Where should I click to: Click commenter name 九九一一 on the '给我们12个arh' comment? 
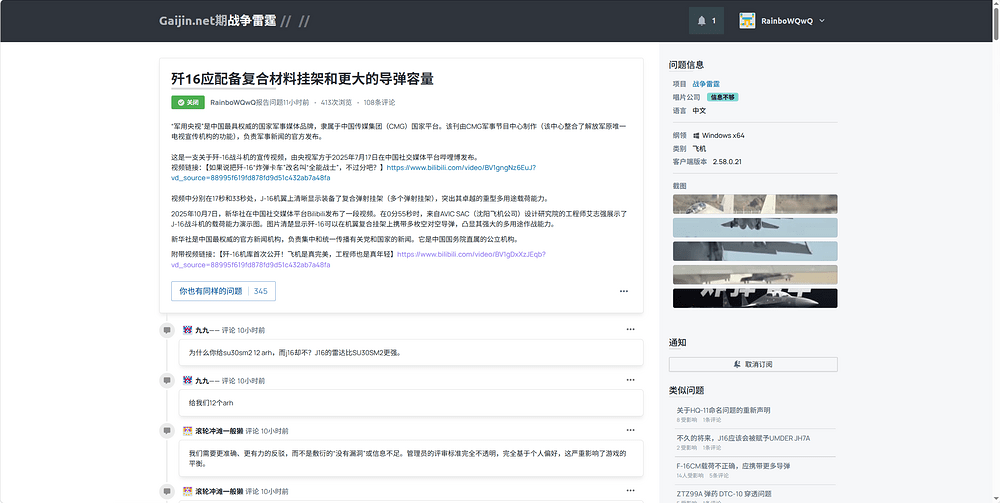[207, 381]
